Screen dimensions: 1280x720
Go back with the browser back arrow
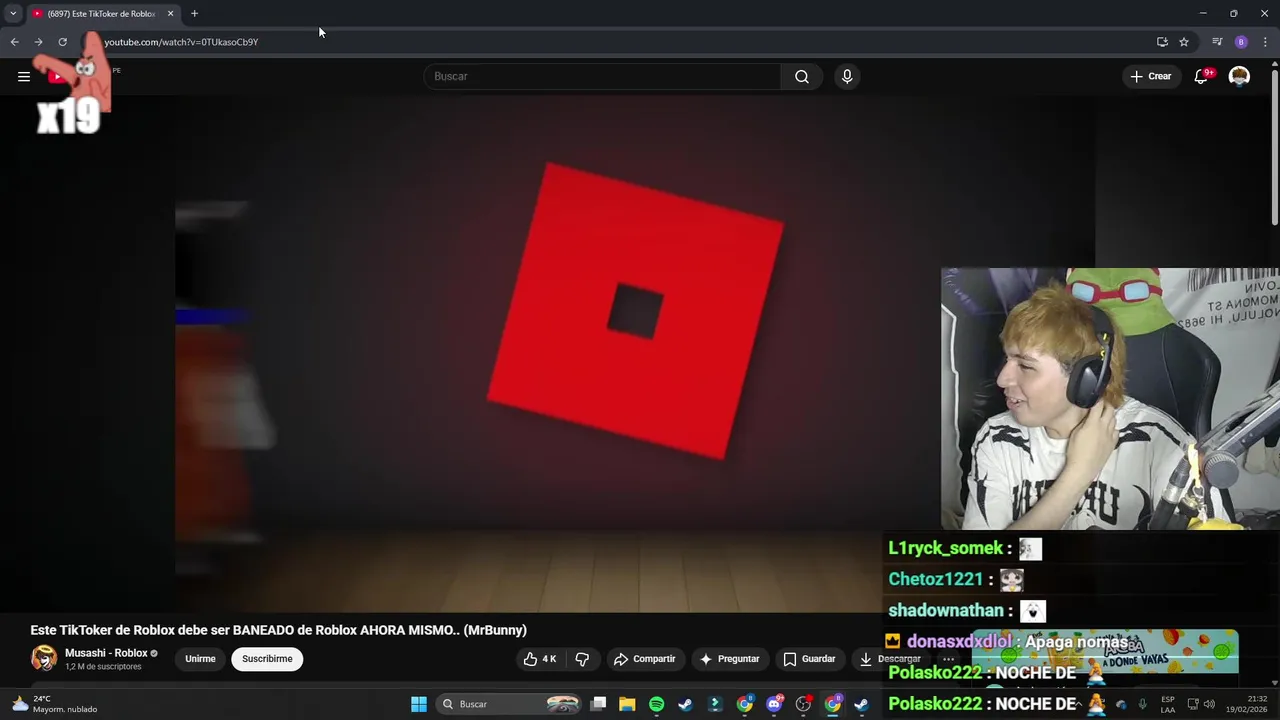click(14, 42)
